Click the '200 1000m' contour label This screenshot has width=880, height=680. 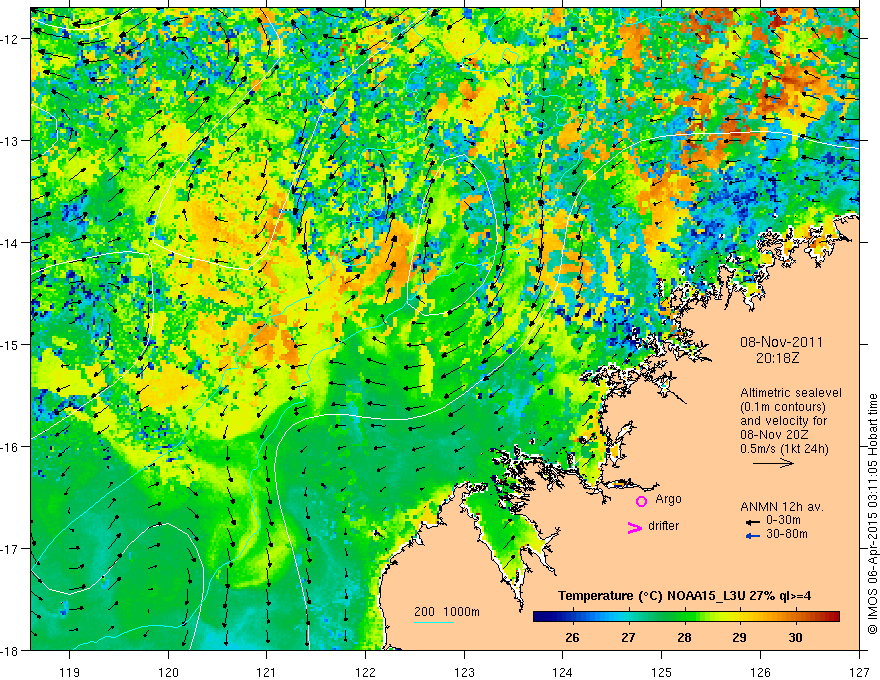pyautogui.click(x=447, y=612)
